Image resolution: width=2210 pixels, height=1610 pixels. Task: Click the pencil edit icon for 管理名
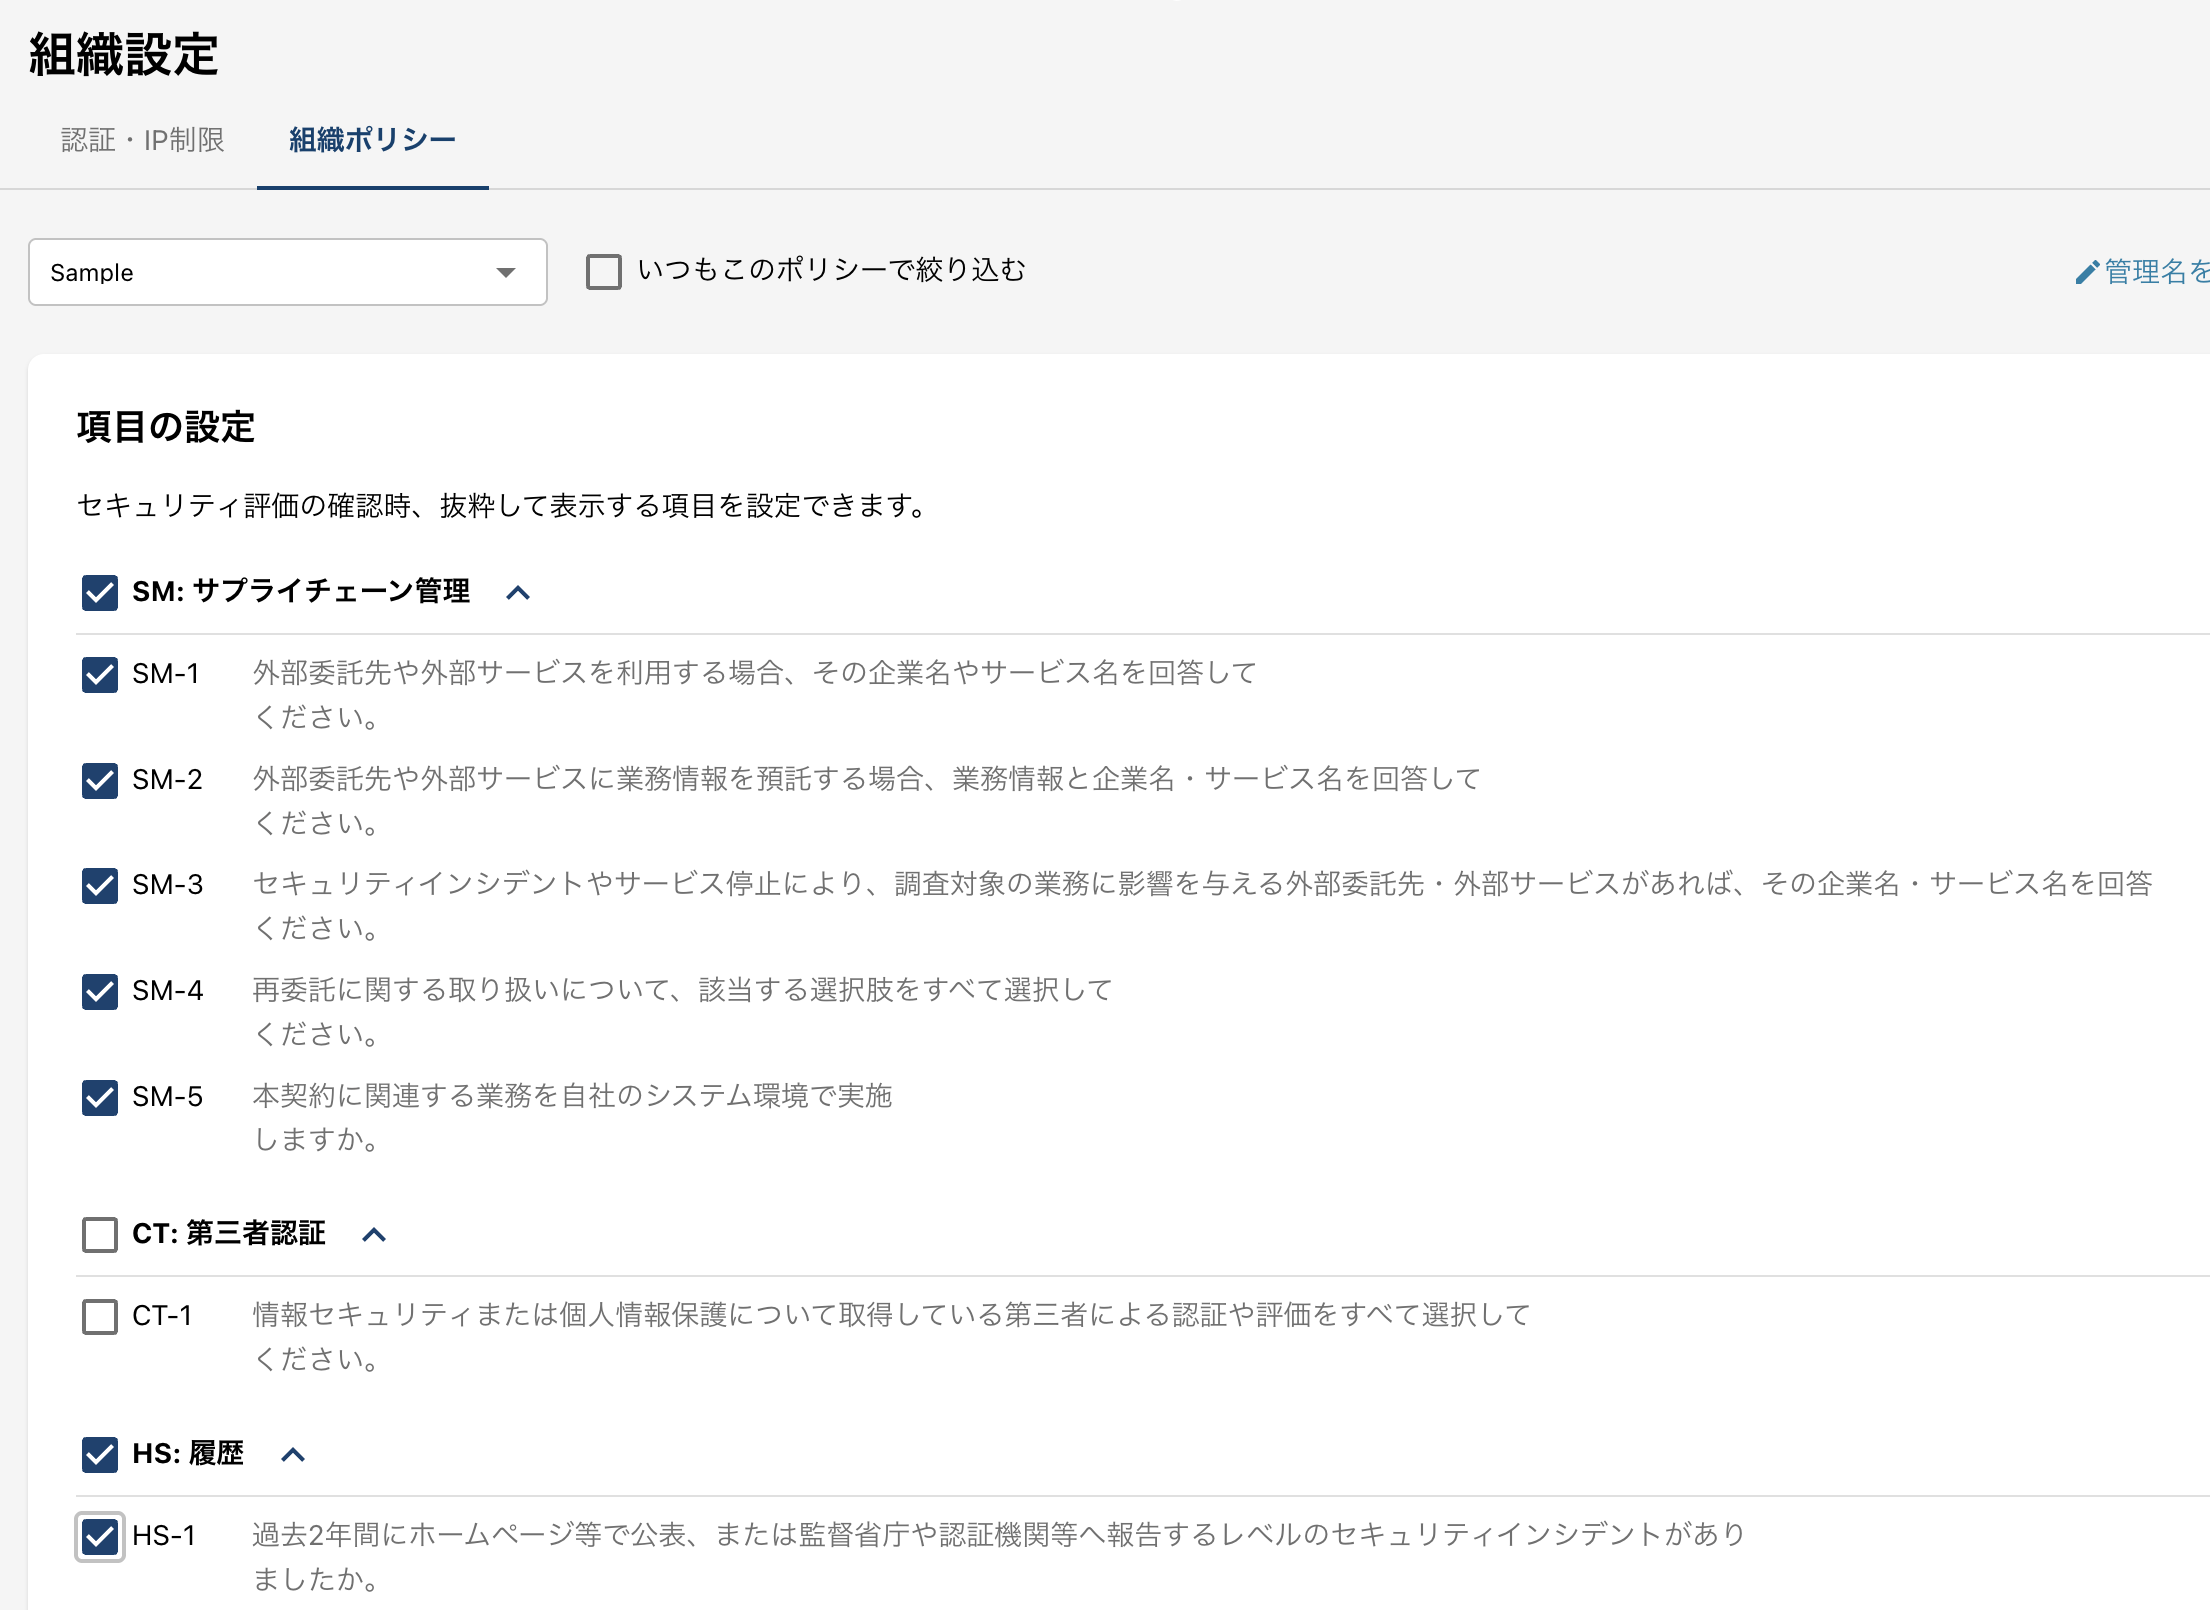[2087, 272]
